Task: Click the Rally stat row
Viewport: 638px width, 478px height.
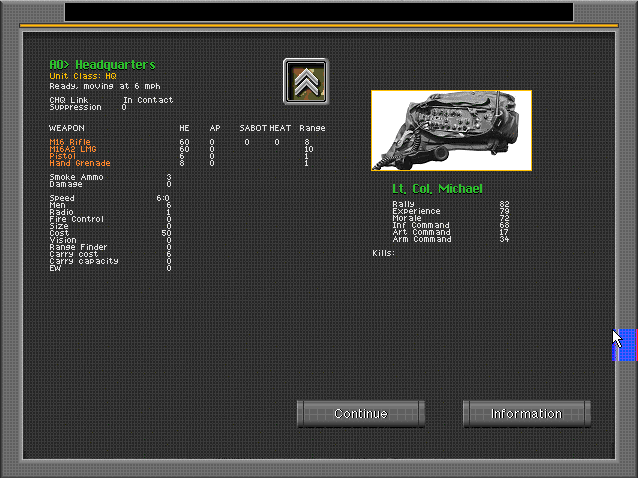Action: tap(450, 204)
